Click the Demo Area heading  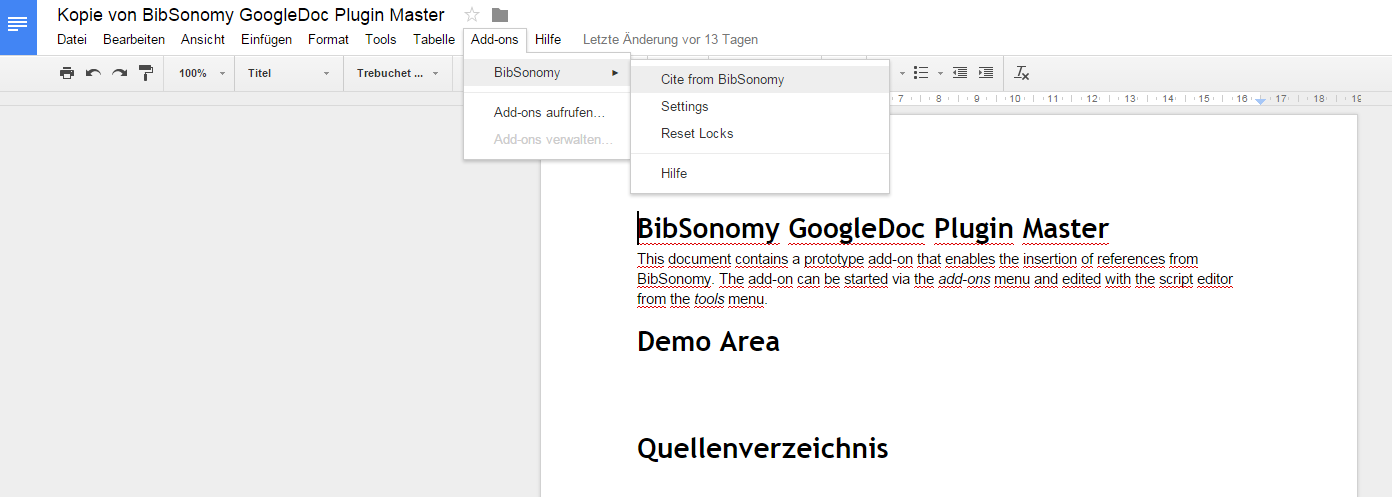coord(708,341)
